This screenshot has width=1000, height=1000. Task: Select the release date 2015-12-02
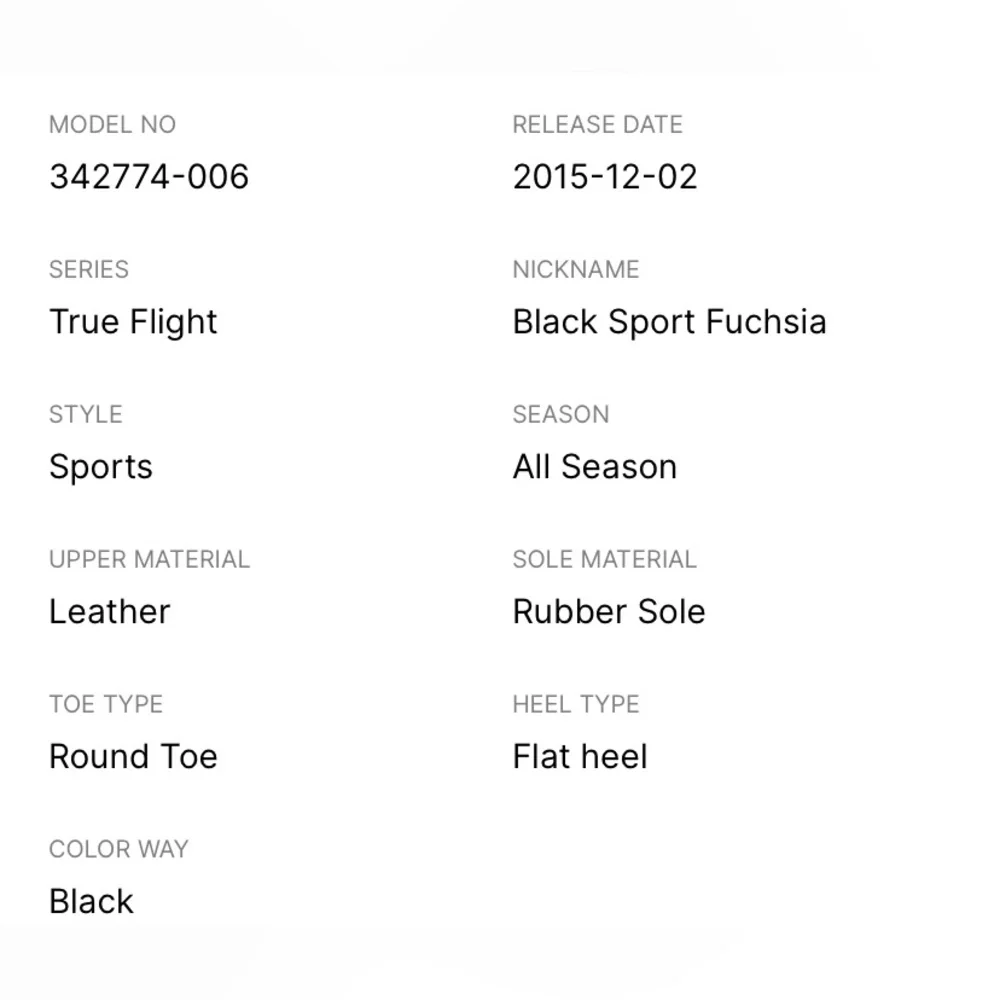point(605,177)
